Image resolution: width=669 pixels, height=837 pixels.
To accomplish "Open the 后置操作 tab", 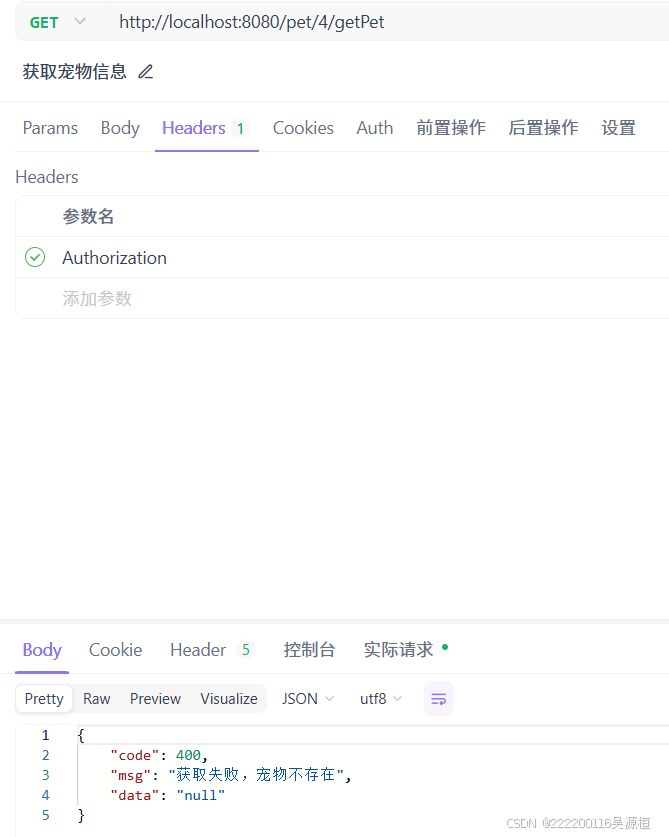I will [543, 128].
